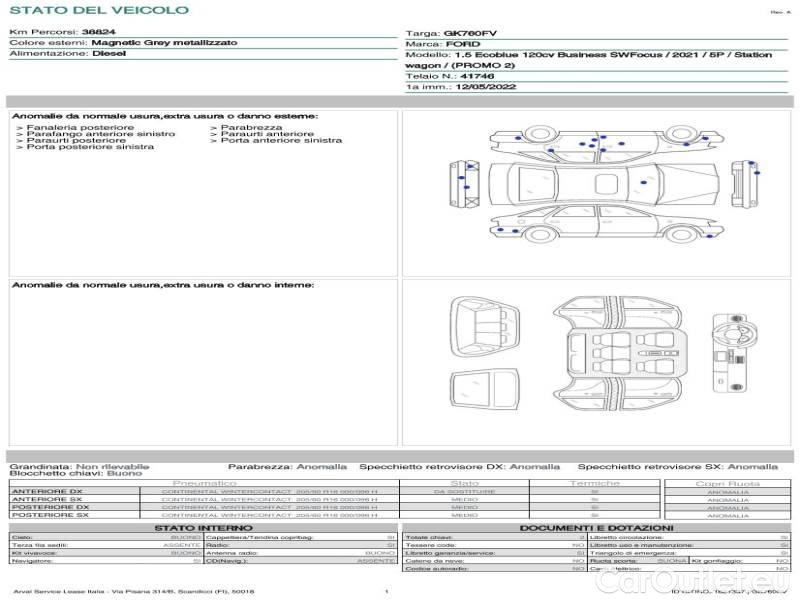
Task: Click the 'Pneumatico' column header
Action: tap(204, 483)
